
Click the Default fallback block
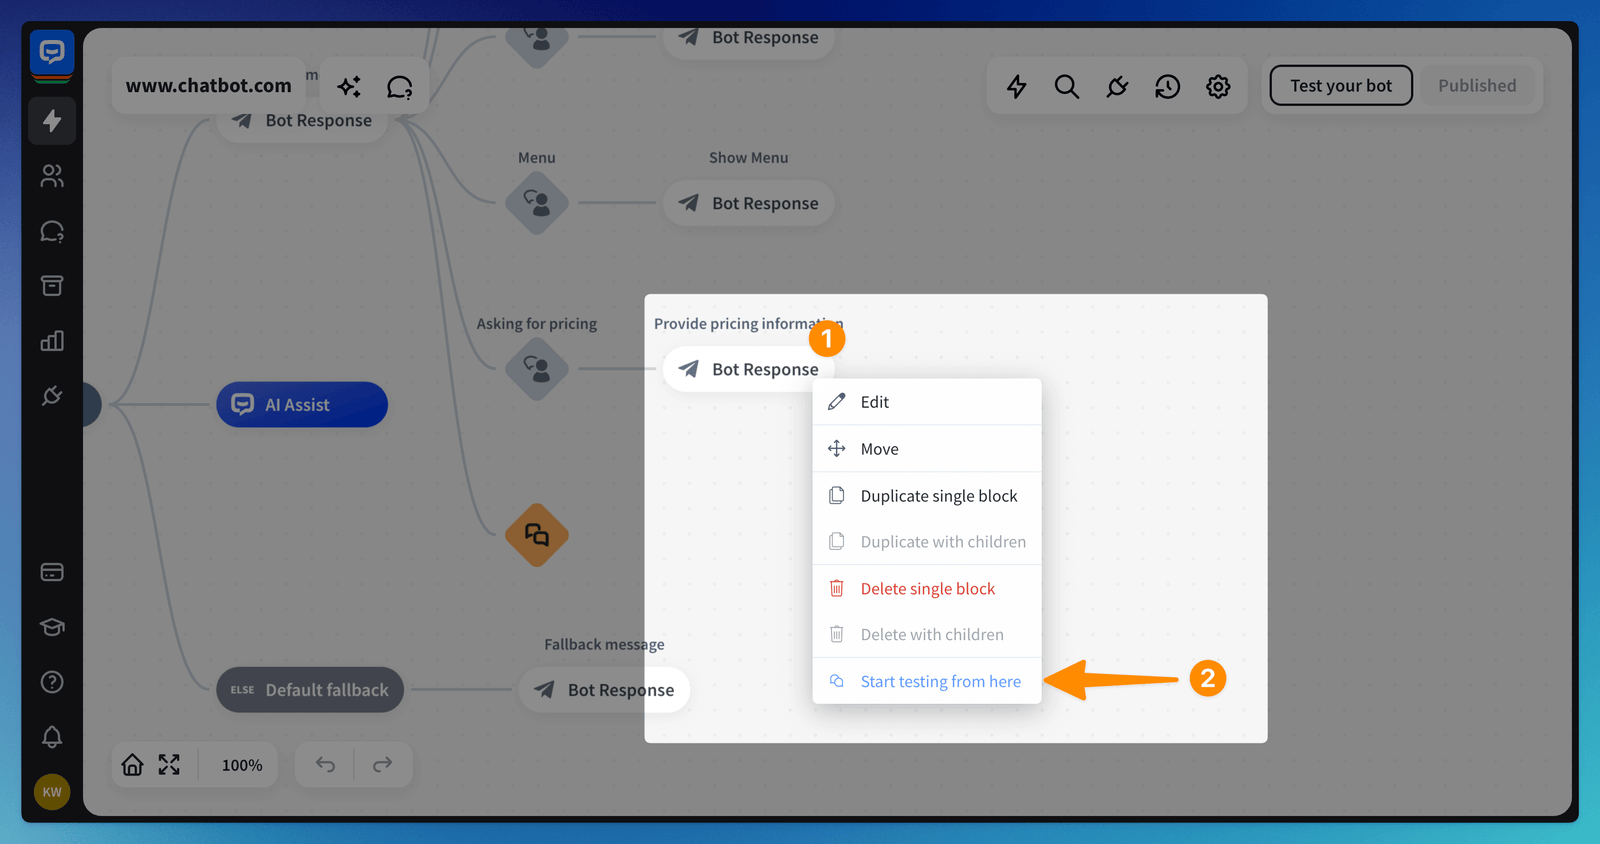(x=310, y=690)
